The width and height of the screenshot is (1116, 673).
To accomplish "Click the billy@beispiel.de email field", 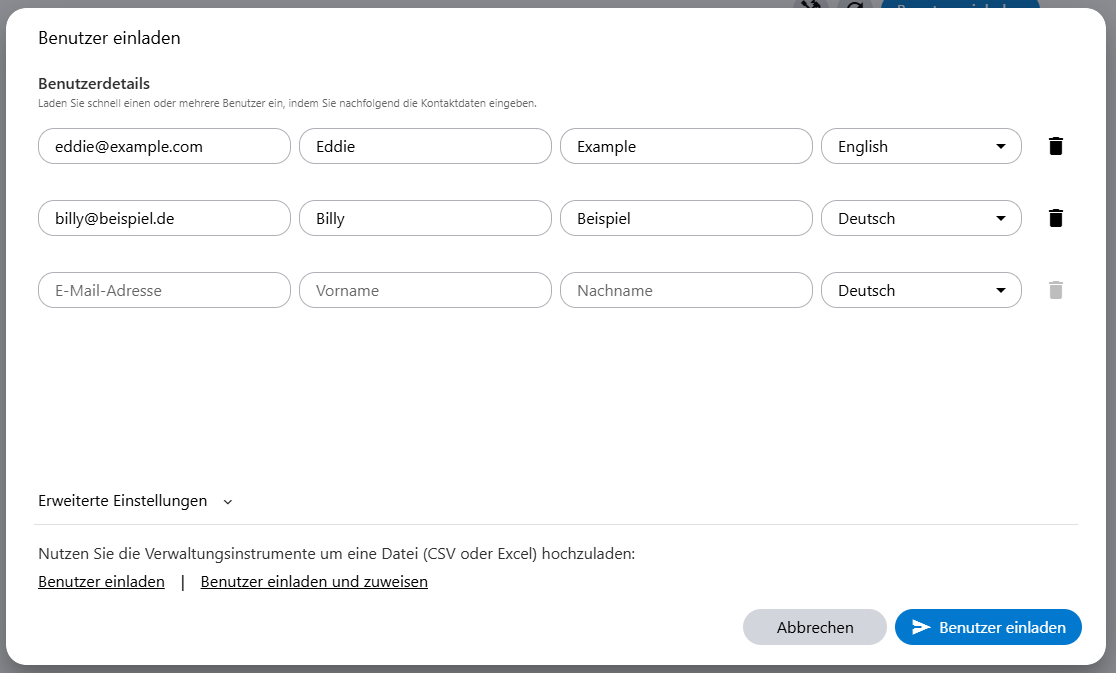I will coord(164,218).
